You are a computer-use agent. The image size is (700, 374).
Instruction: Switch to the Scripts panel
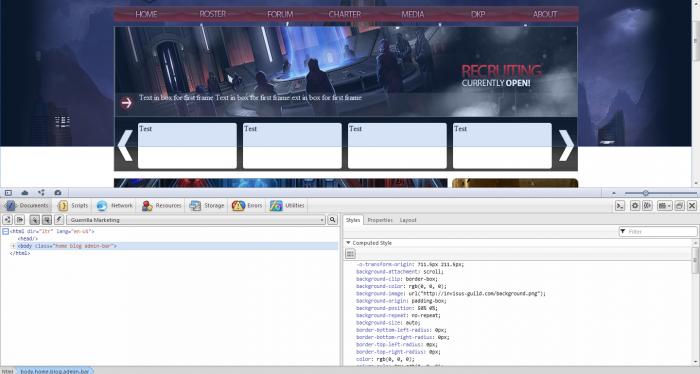pyautogui.click(x=73, y=206)
